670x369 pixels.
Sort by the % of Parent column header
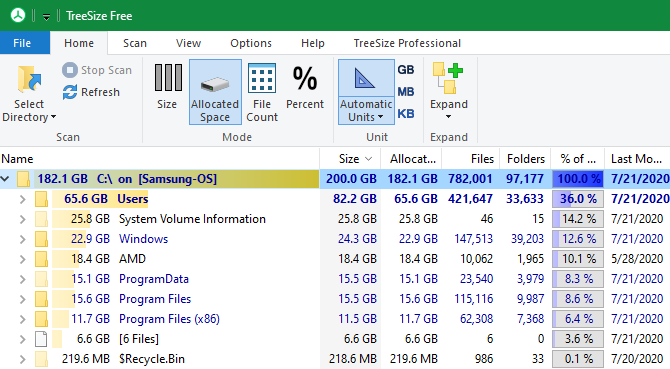[x=577, y=159]
